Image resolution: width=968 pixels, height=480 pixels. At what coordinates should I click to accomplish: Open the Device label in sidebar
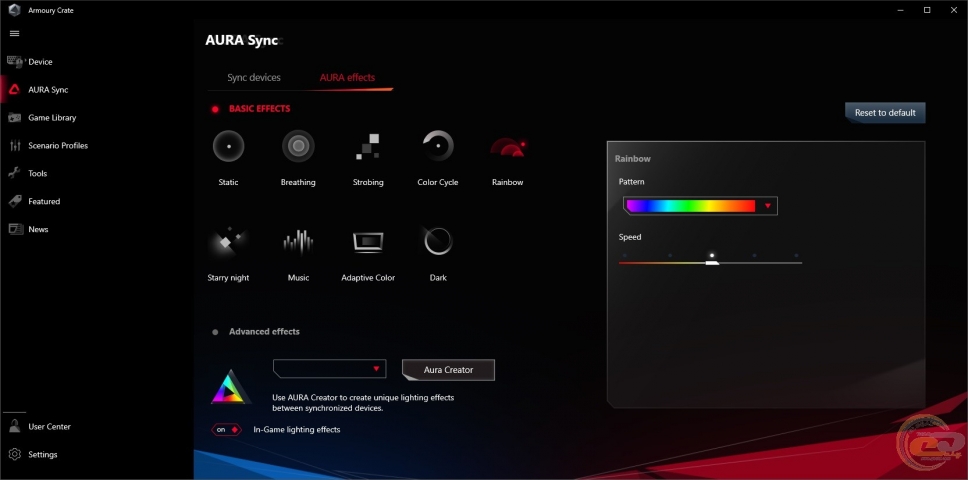coord(40,62)
